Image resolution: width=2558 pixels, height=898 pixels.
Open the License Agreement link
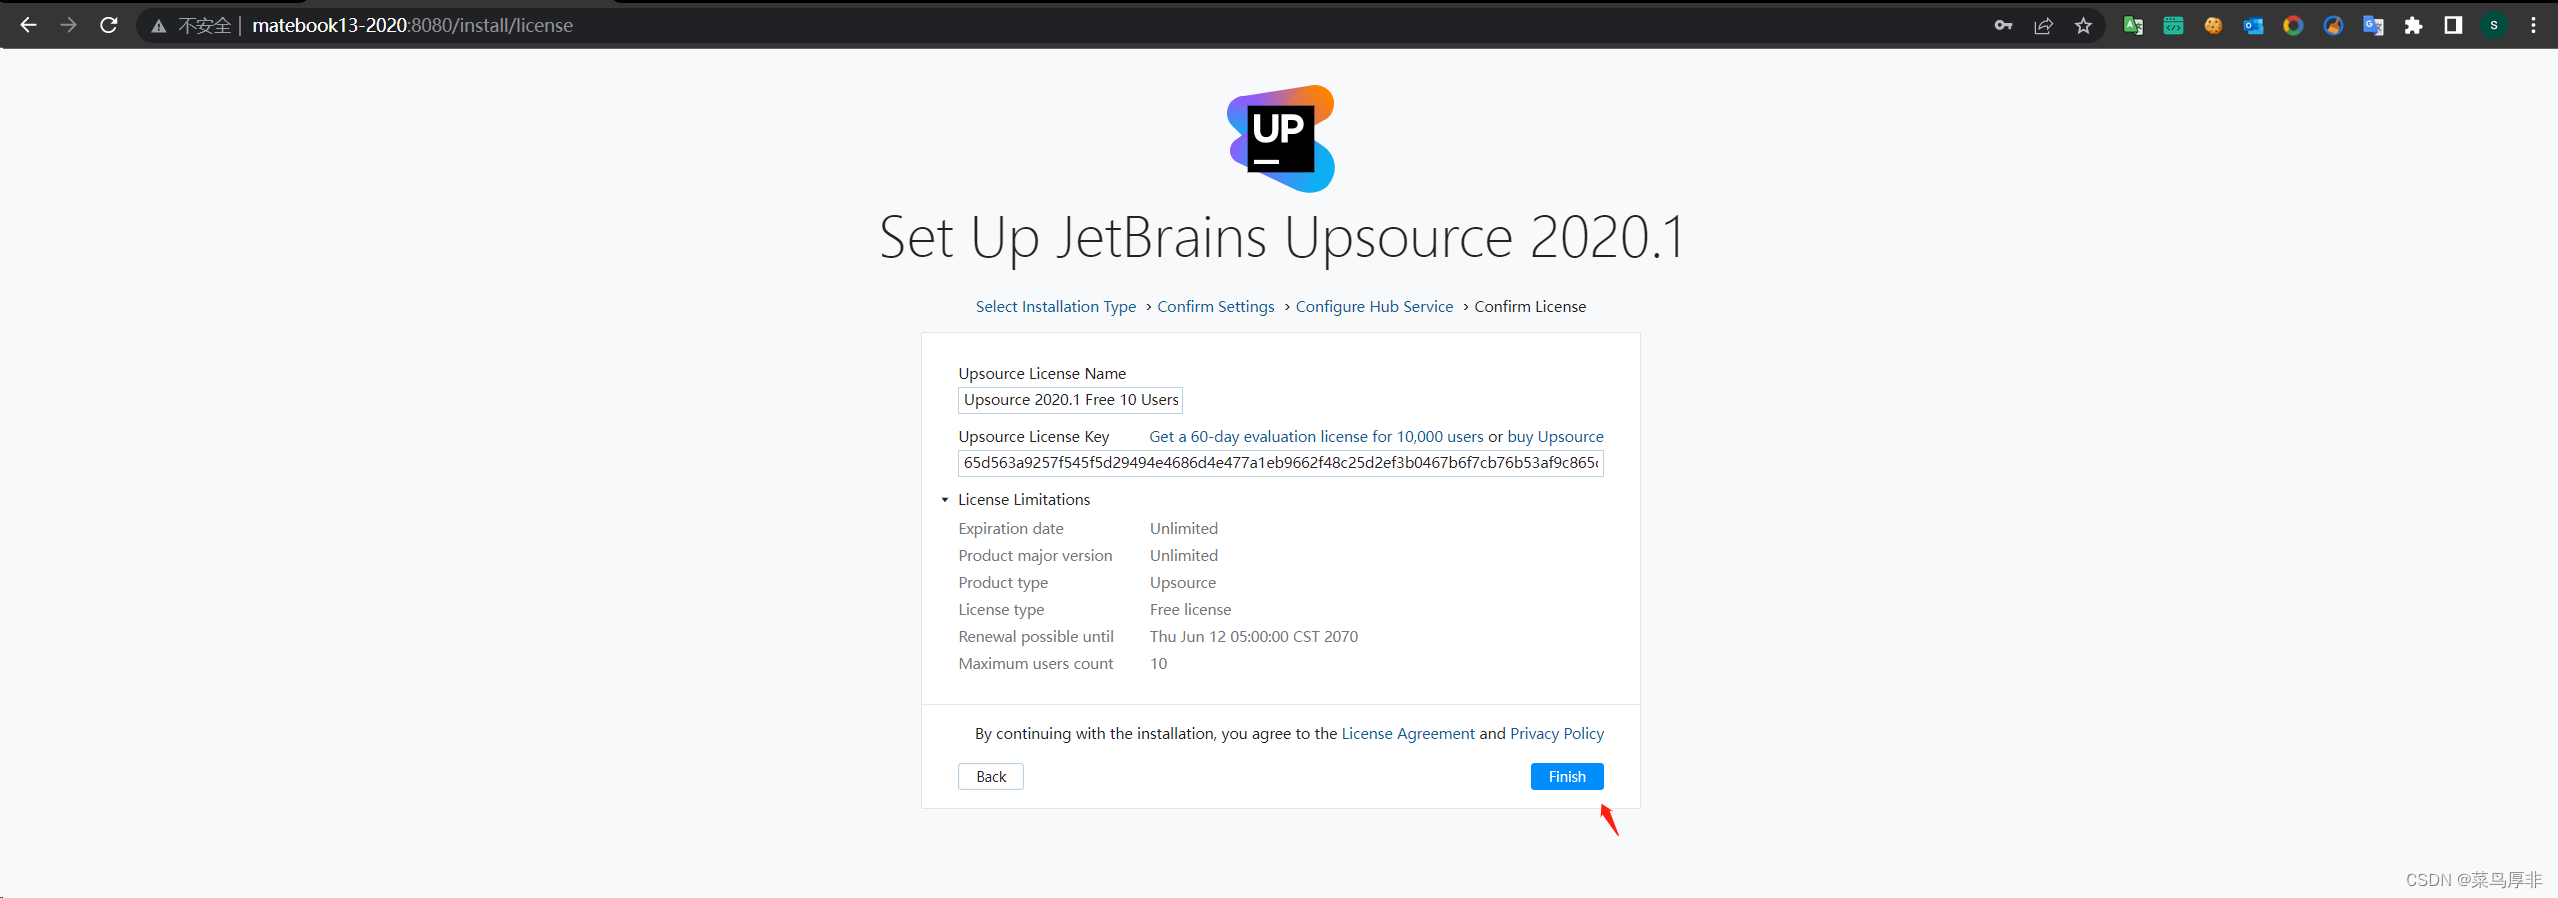tap(1408, 734)
